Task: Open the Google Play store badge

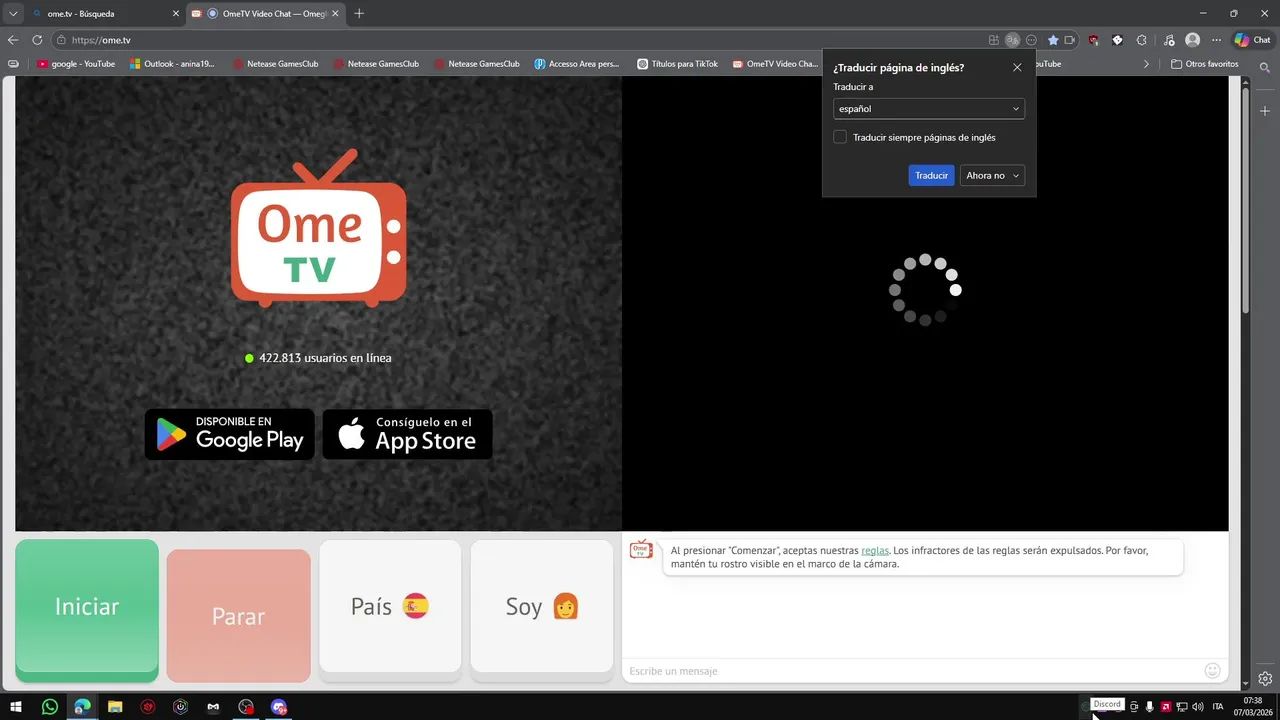Action: tap(230, 434)
